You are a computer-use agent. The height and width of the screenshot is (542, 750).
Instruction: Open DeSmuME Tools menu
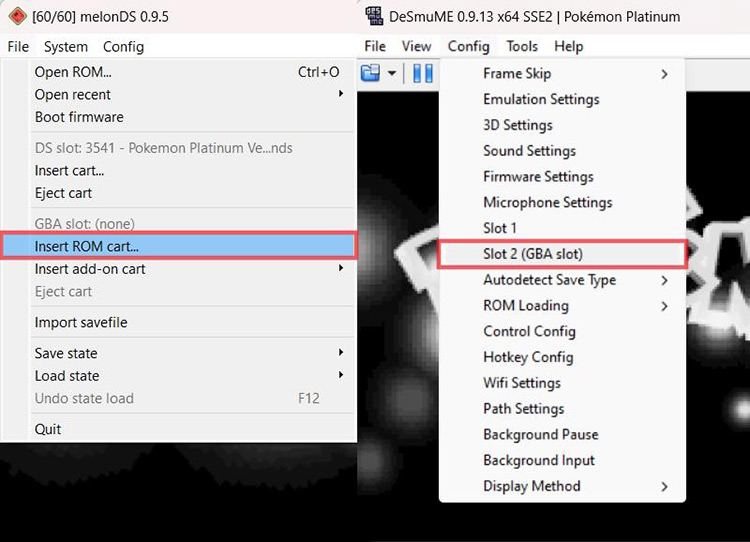point(522,46)
